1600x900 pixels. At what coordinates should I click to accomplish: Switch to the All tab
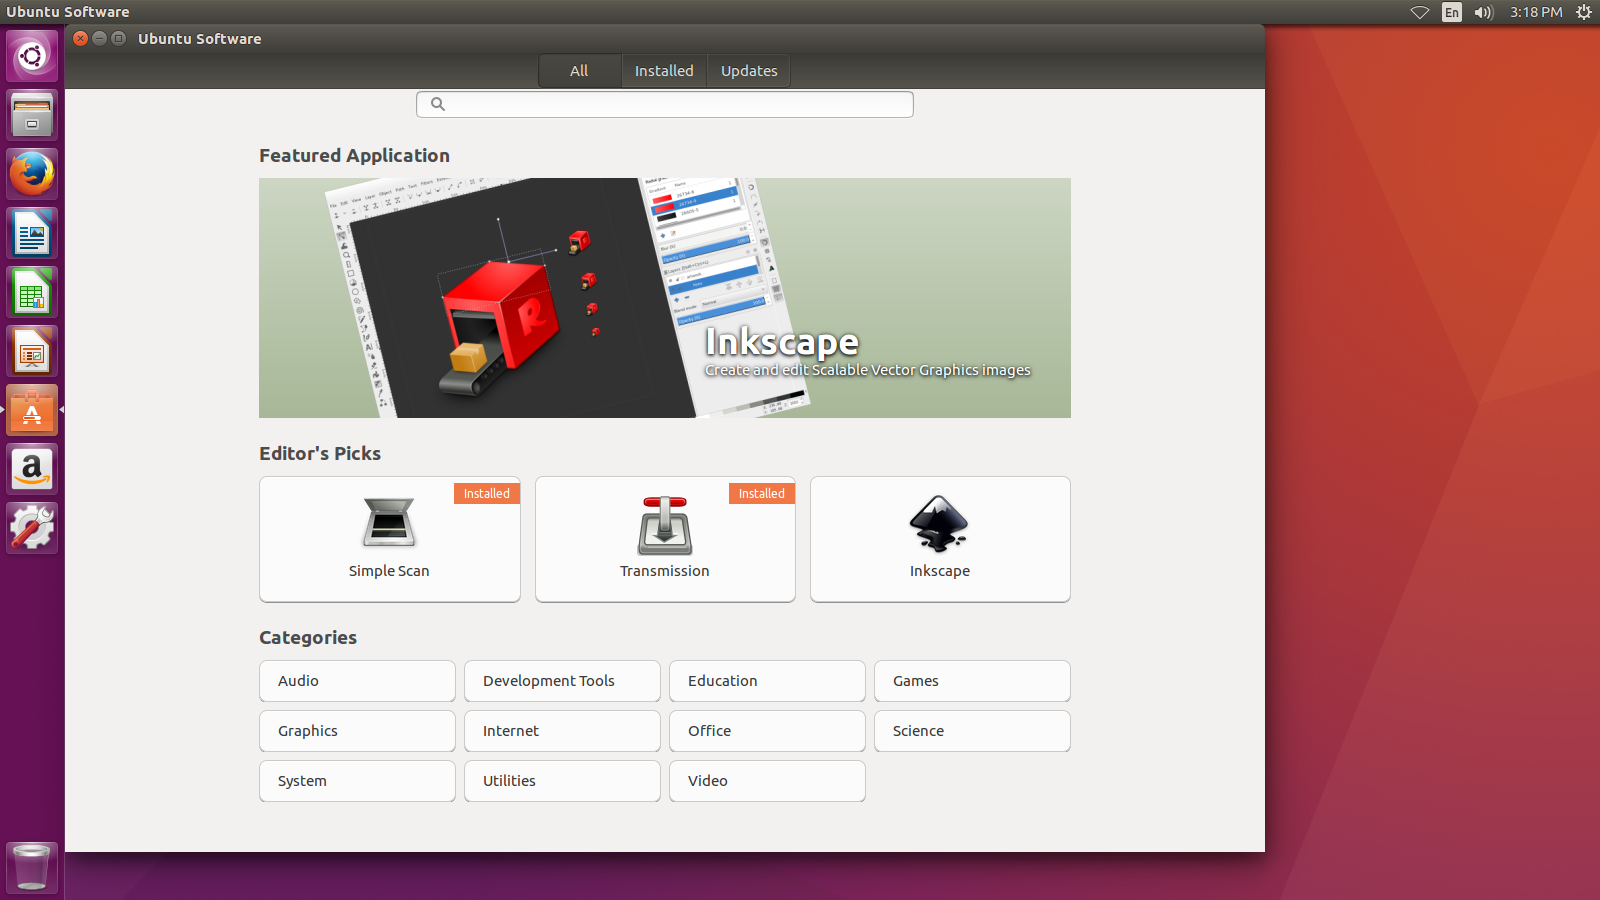[x=579, y=71]
